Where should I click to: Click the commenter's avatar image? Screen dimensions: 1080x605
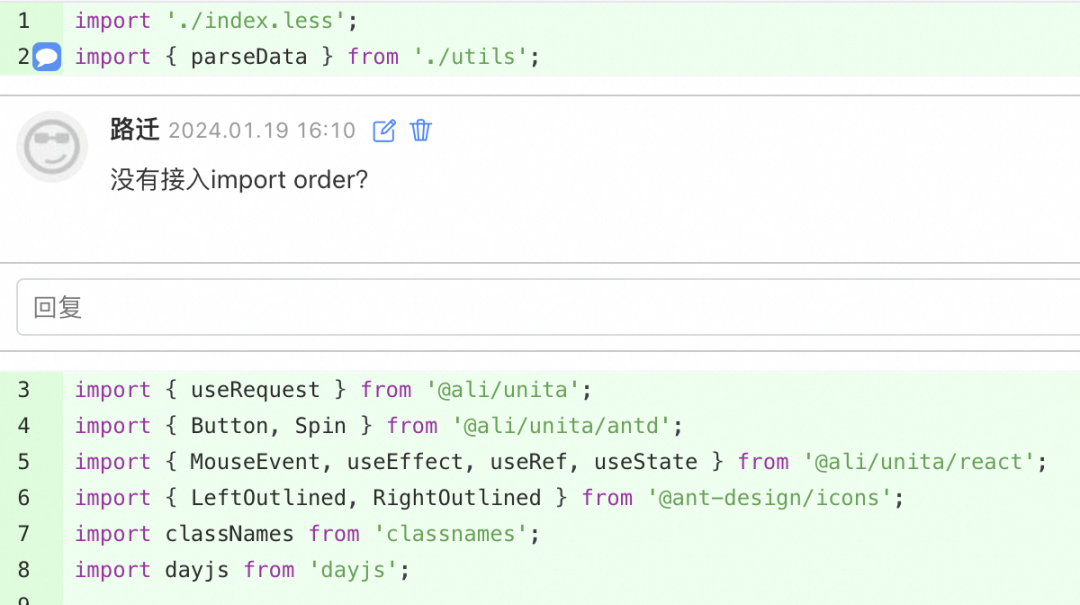pyautogui.click(x=52, y=147)
